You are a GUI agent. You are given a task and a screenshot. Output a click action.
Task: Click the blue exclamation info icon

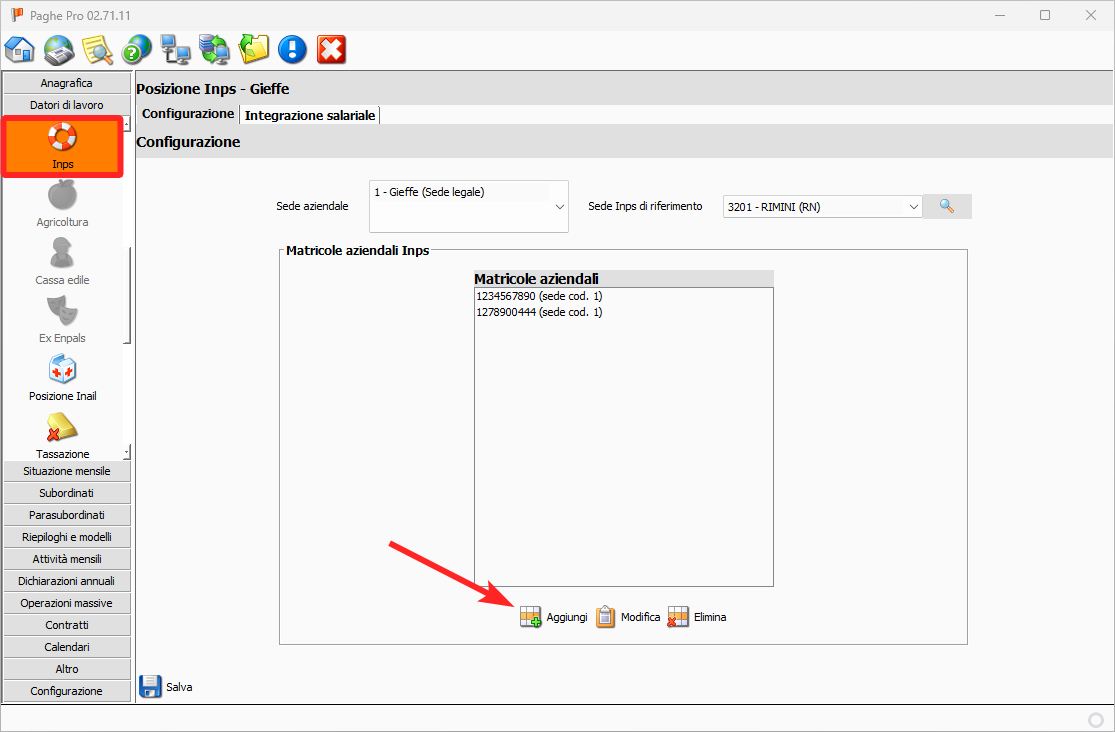pos(292,49)
